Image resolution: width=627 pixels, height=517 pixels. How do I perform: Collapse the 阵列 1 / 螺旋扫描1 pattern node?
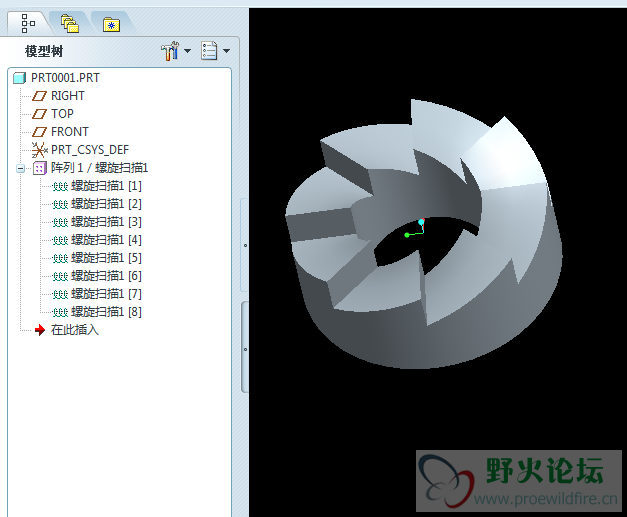20,168
